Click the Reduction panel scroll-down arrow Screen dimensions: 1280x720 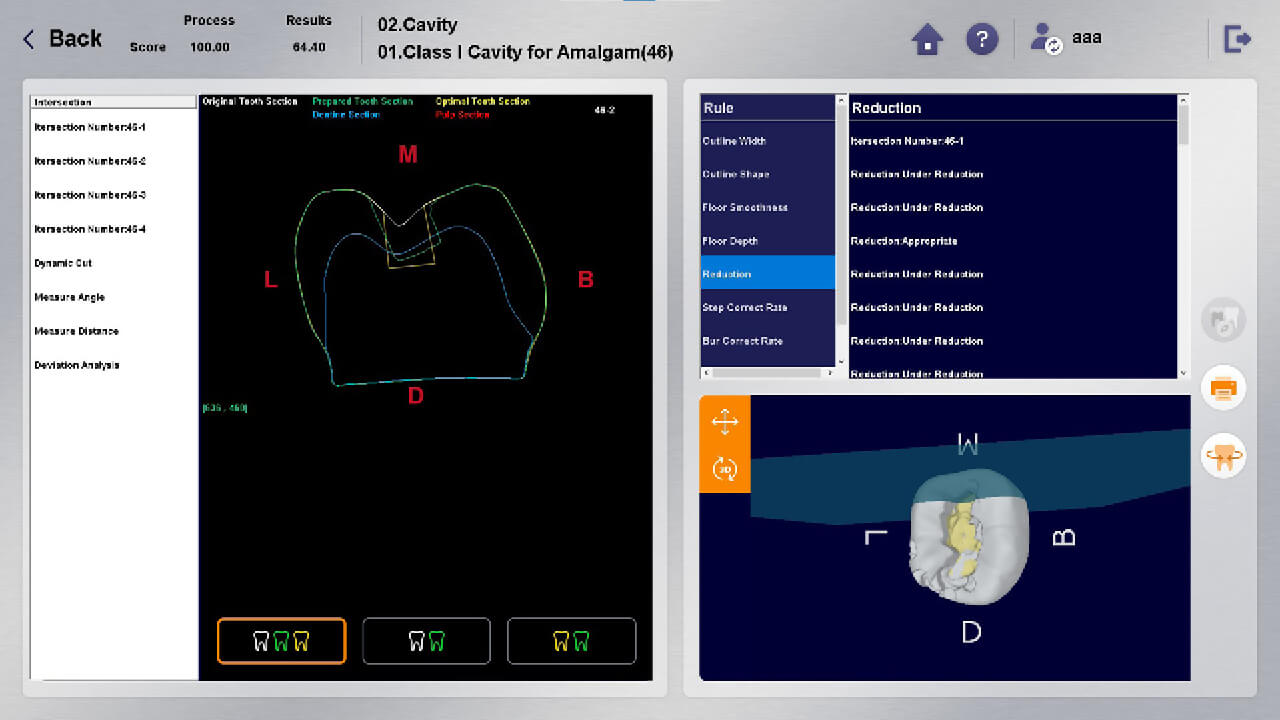point(1184,373)
